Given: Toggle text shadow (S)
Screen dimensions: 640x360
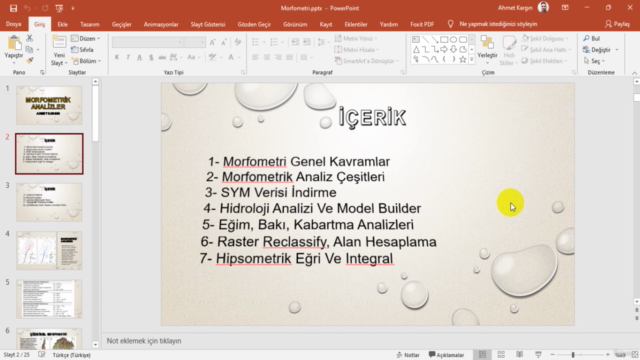Looking at the screenshot, I should tap(151, 58).
